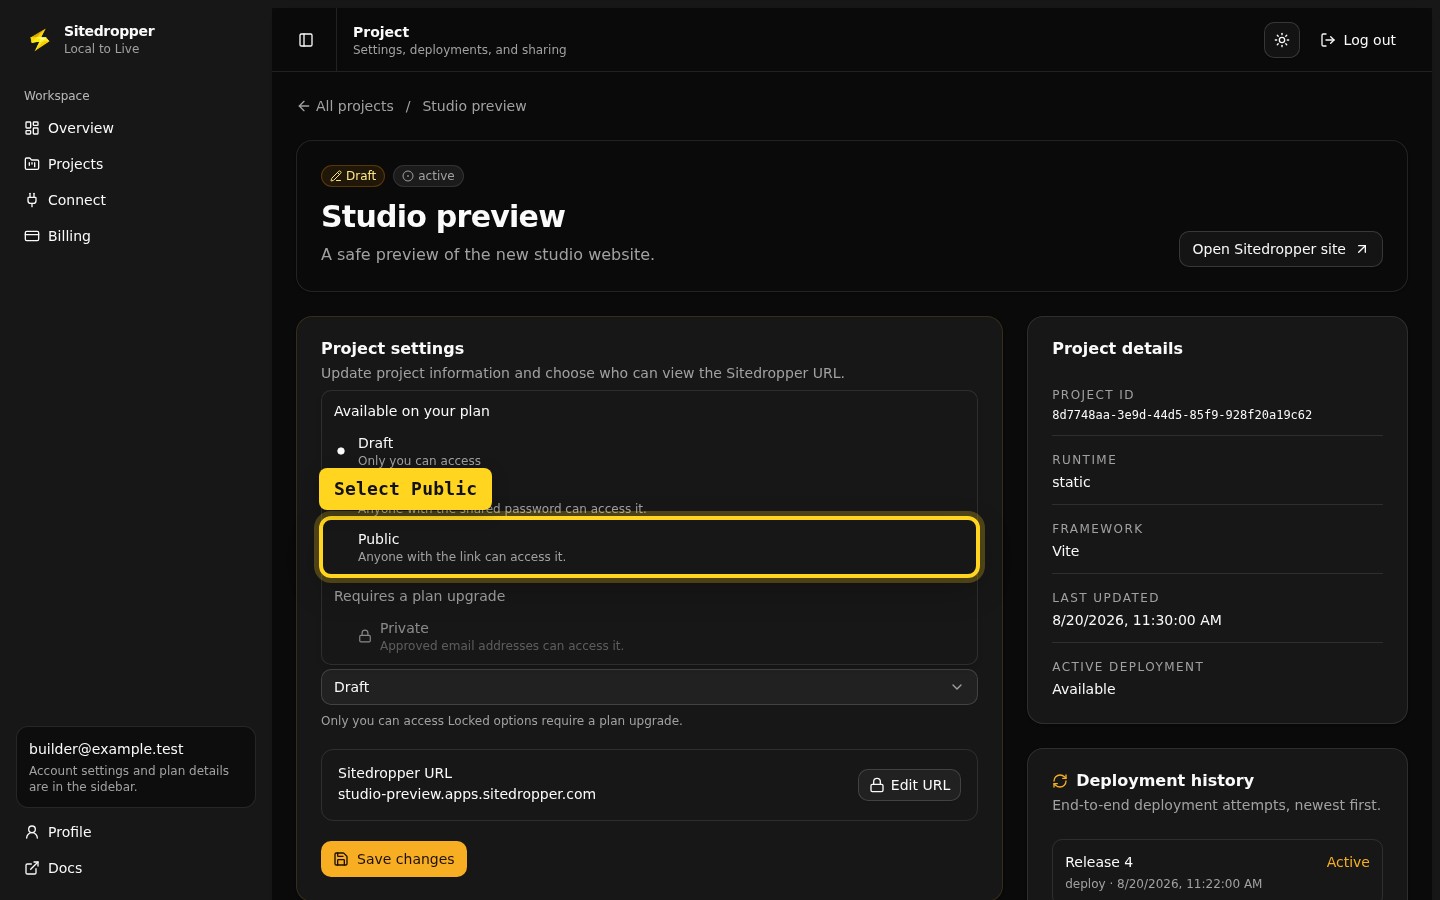Select the locked Private access option
The image size is (1440, 900).
point(649,636)
